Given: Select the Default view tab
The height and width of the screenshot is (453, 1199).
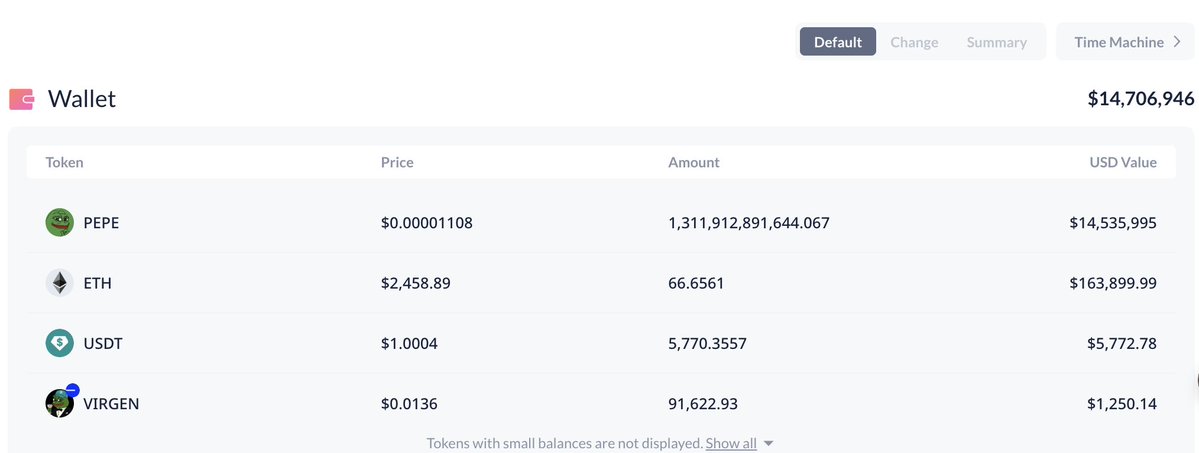Looking at the screenshot, I should 838,42.
